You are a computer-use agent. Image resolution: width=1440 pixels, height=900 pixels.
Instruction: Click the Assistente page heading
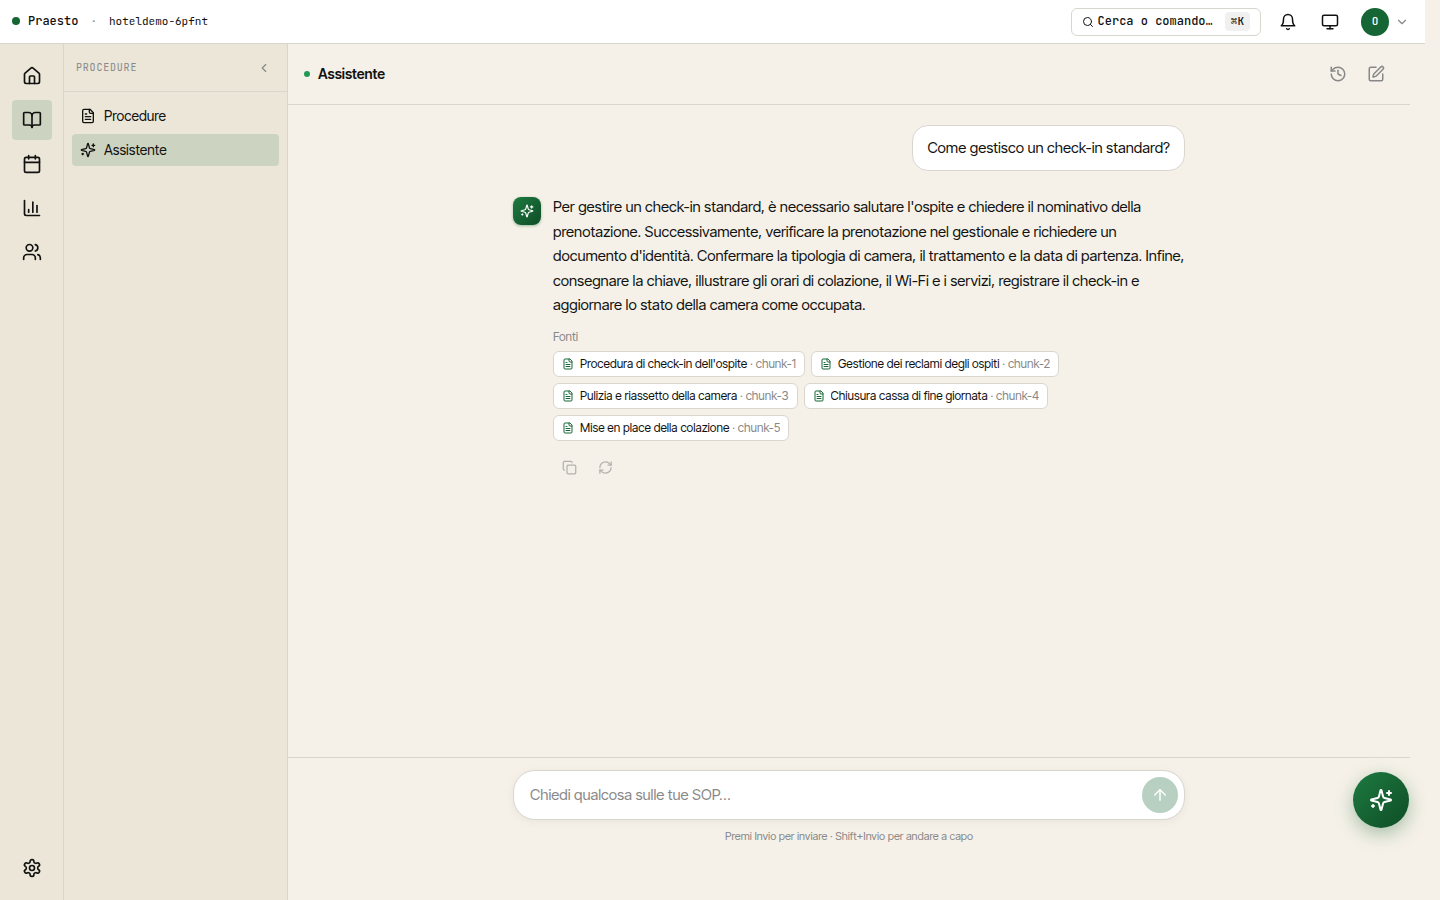coord(351,74)
